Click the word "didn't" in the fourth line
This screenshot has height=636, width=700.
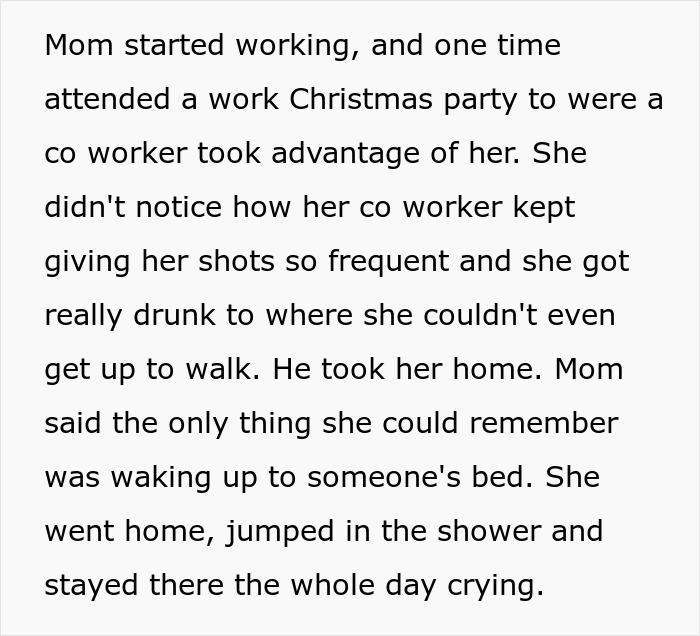pyautogui.click(x=85, y=207)
